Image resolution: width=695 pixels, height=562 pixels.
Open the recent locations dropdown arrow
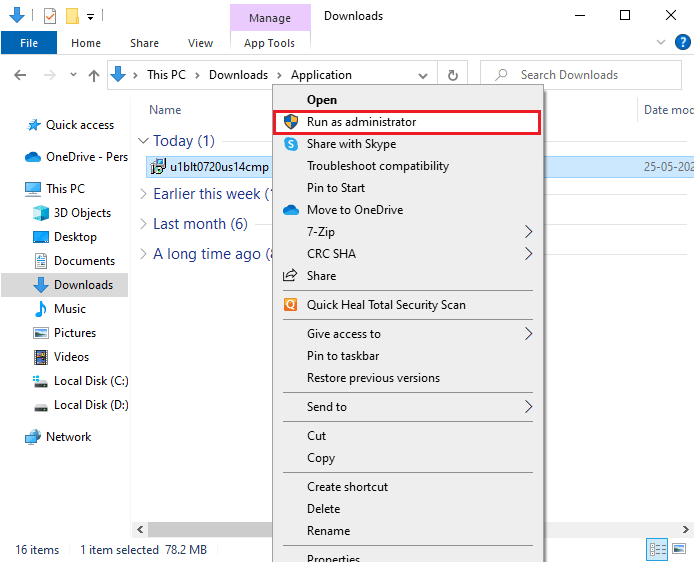click(74, 74)
